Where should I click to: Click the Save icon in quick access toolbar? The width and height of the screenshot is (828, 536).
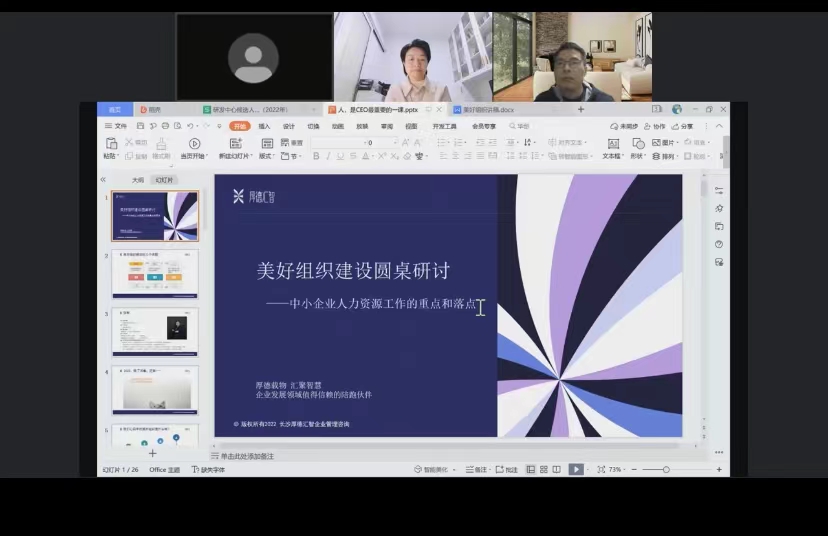[140, 126]
